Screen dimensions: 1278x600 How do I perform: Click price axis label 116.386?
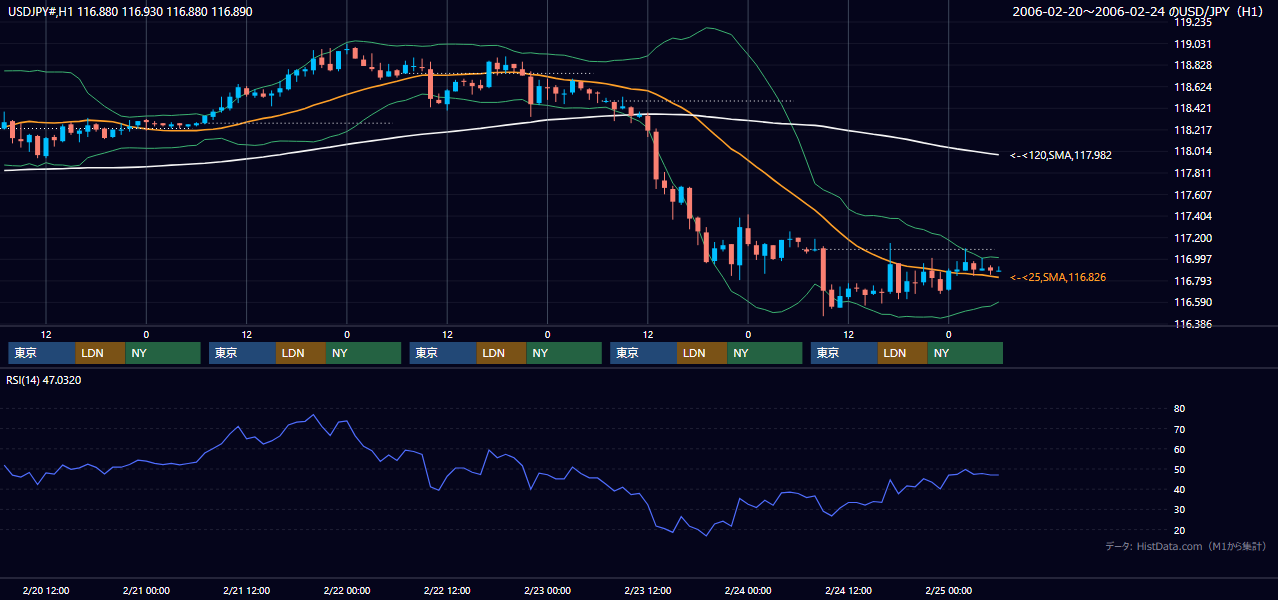pyautogui.click(x=1193, y=324)
